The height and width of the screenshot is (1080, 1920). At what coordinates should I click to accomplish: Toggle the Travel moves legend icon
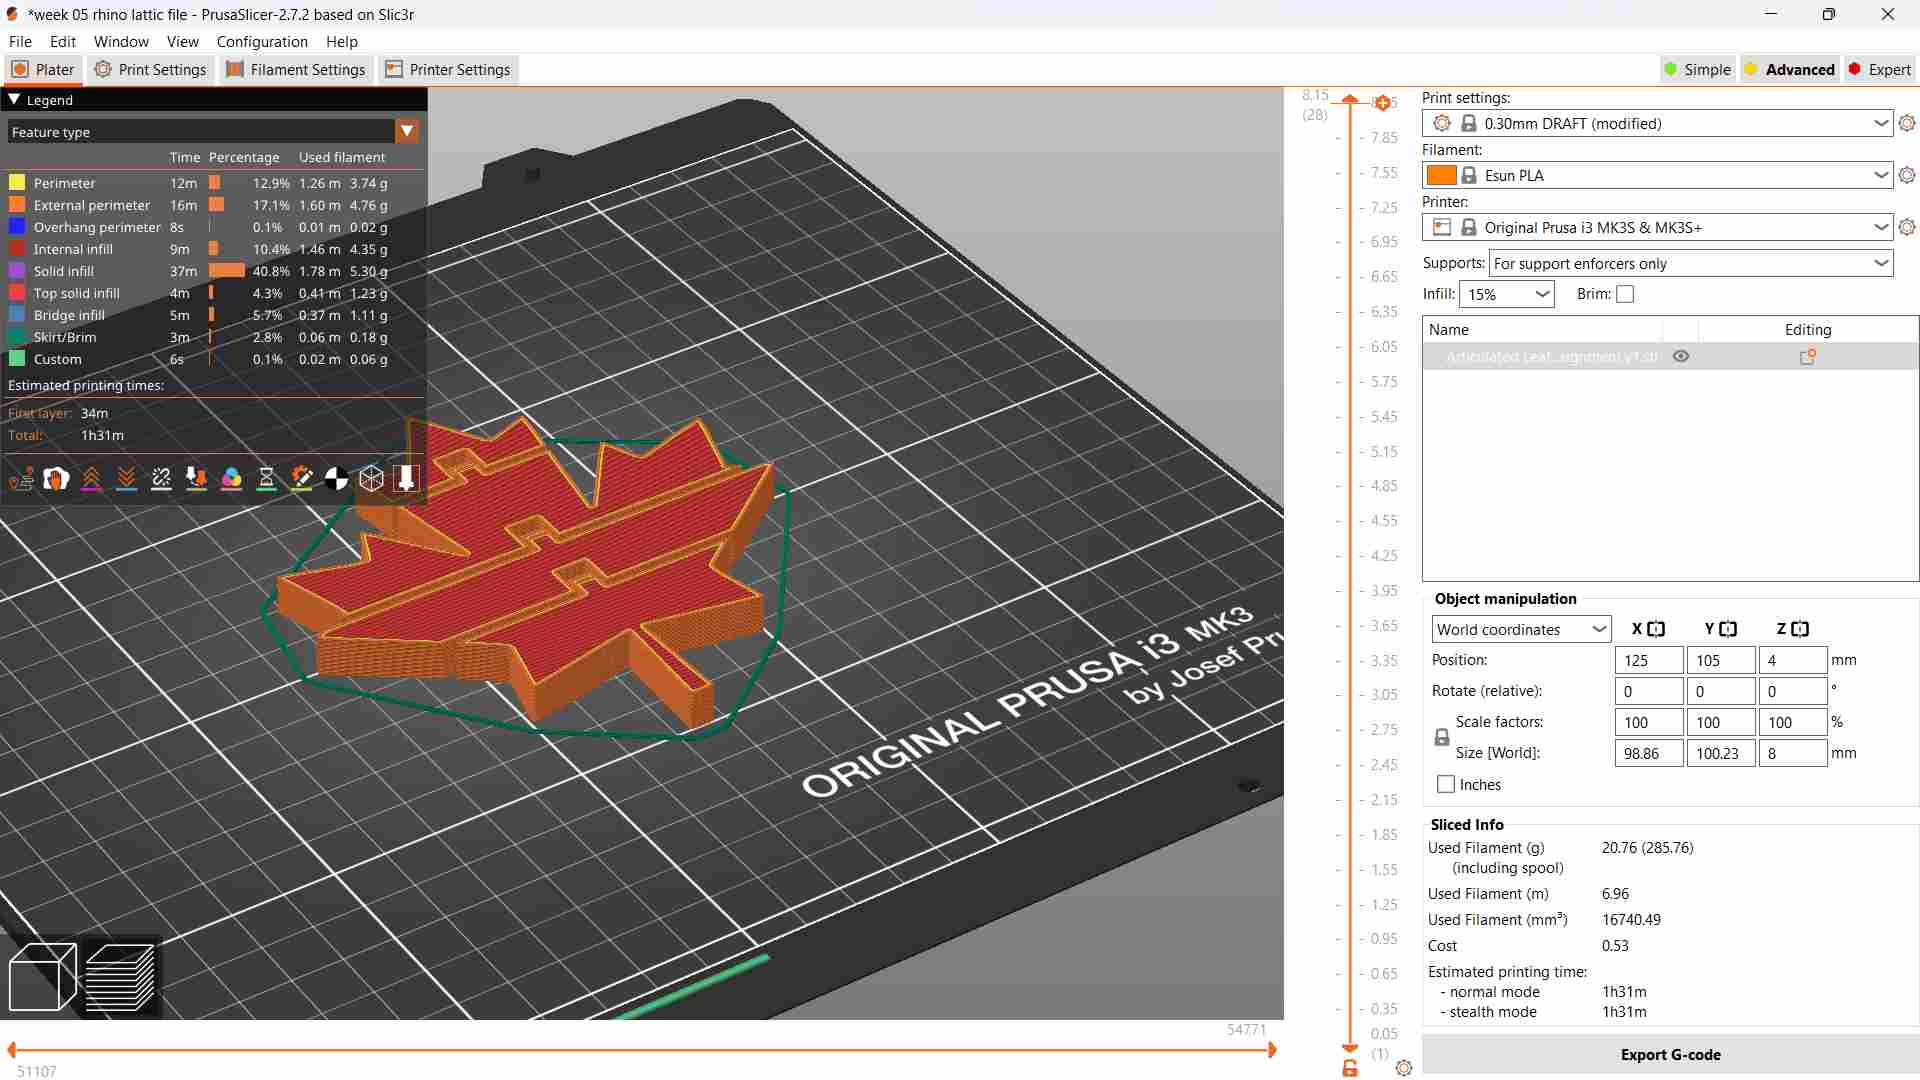point(22,479)
